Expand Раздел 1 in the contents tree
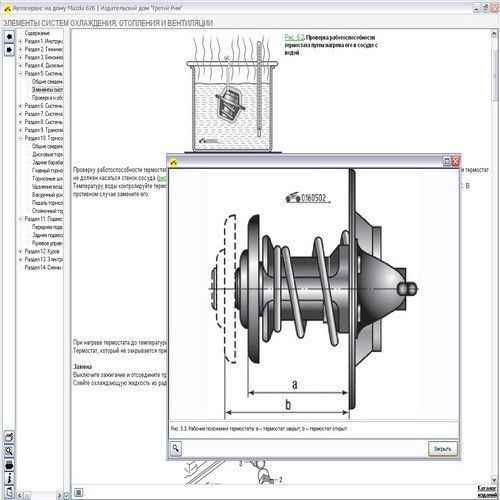The width and height of the screenshot is (500, 500). tap(21, 41)
